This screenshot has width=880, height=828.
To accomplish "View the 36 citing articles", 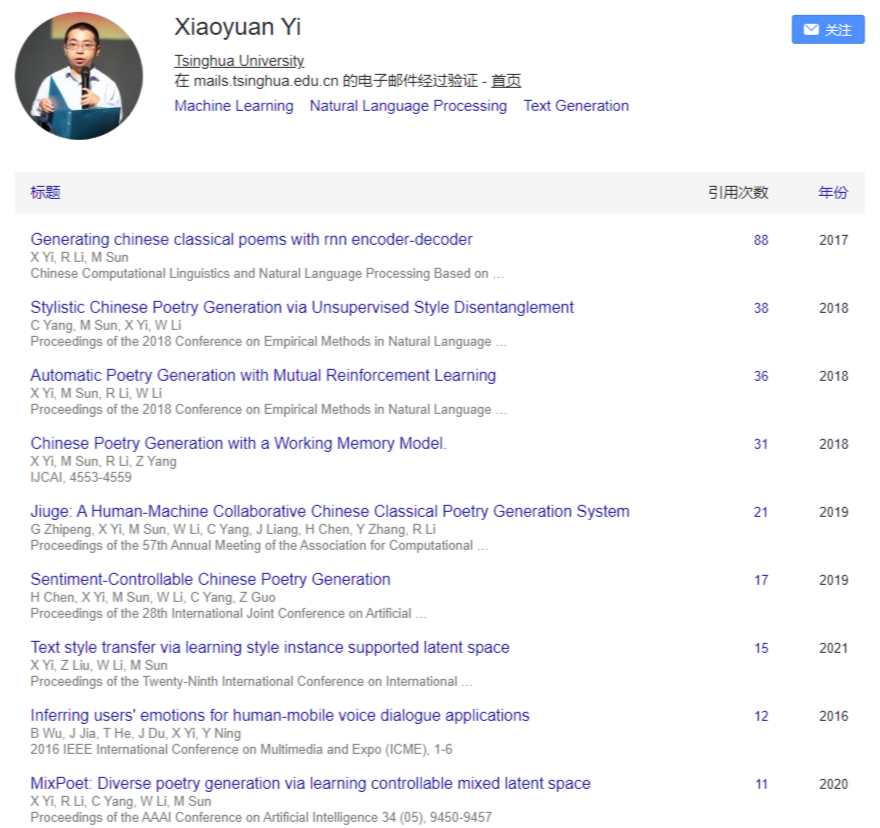I will tap(760, 376).
